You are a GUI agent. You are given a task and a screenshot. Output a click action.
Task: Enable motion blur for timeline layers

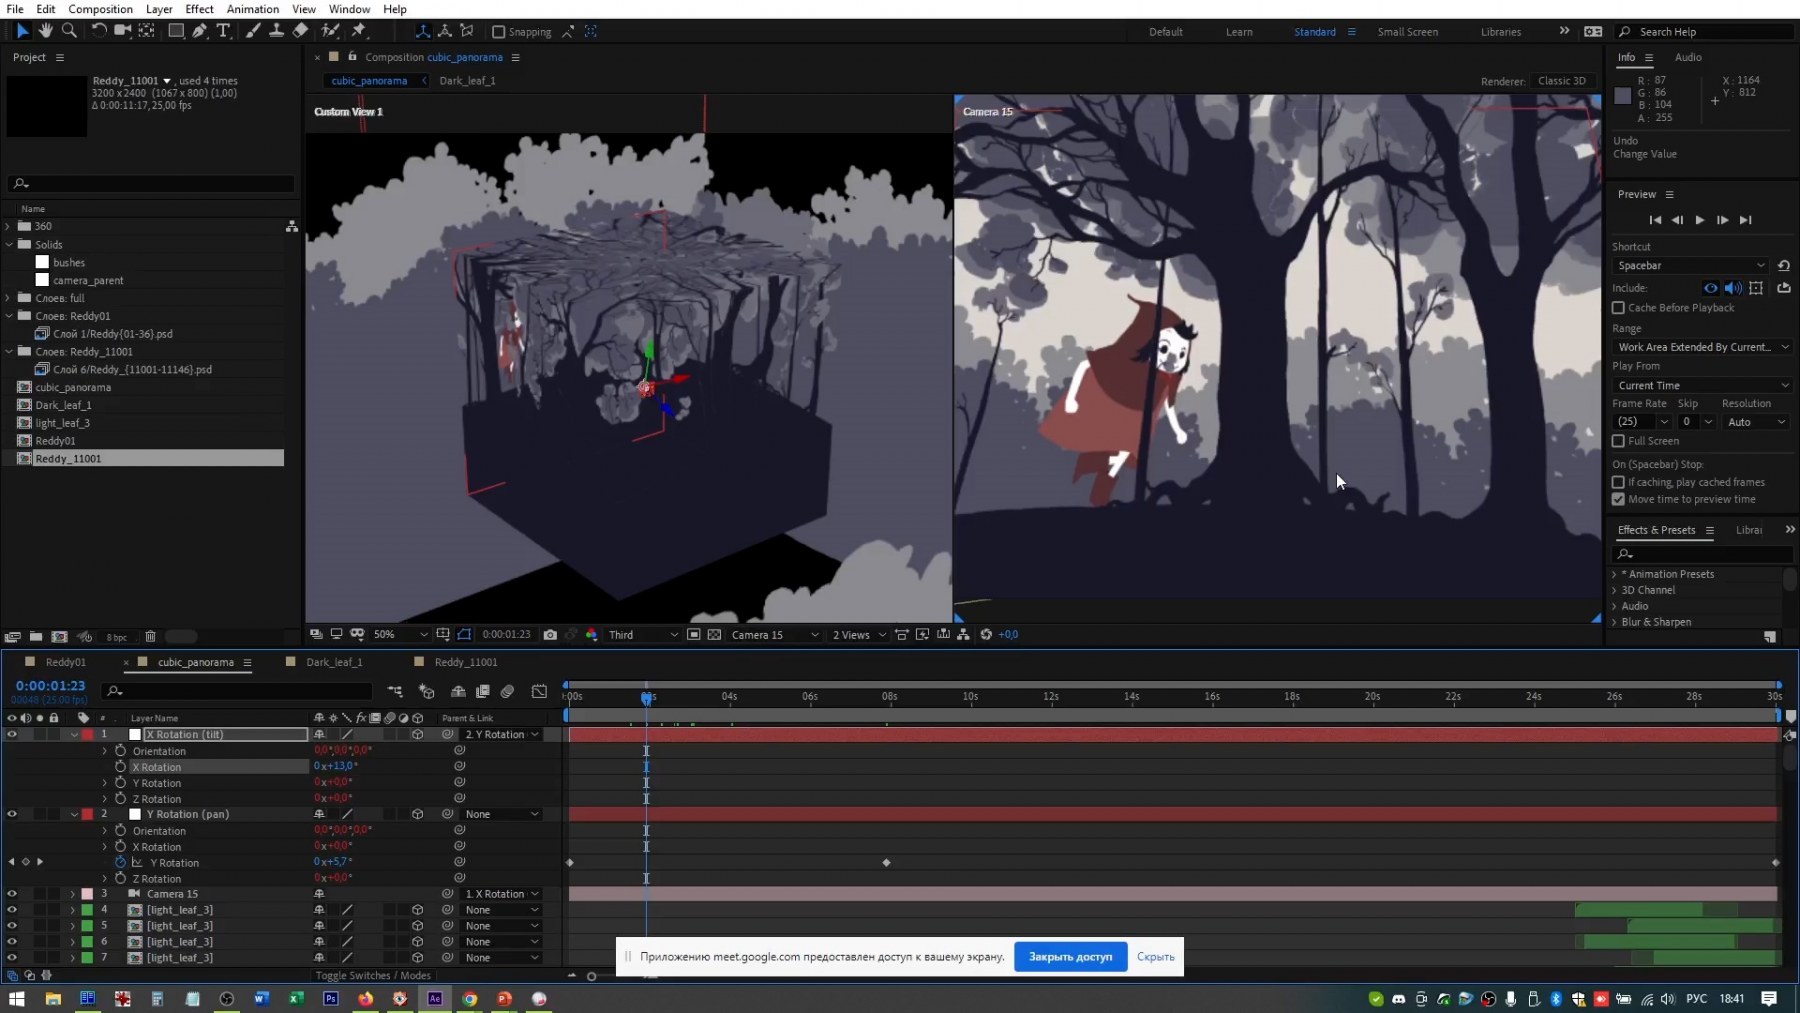tap(507, 691)
